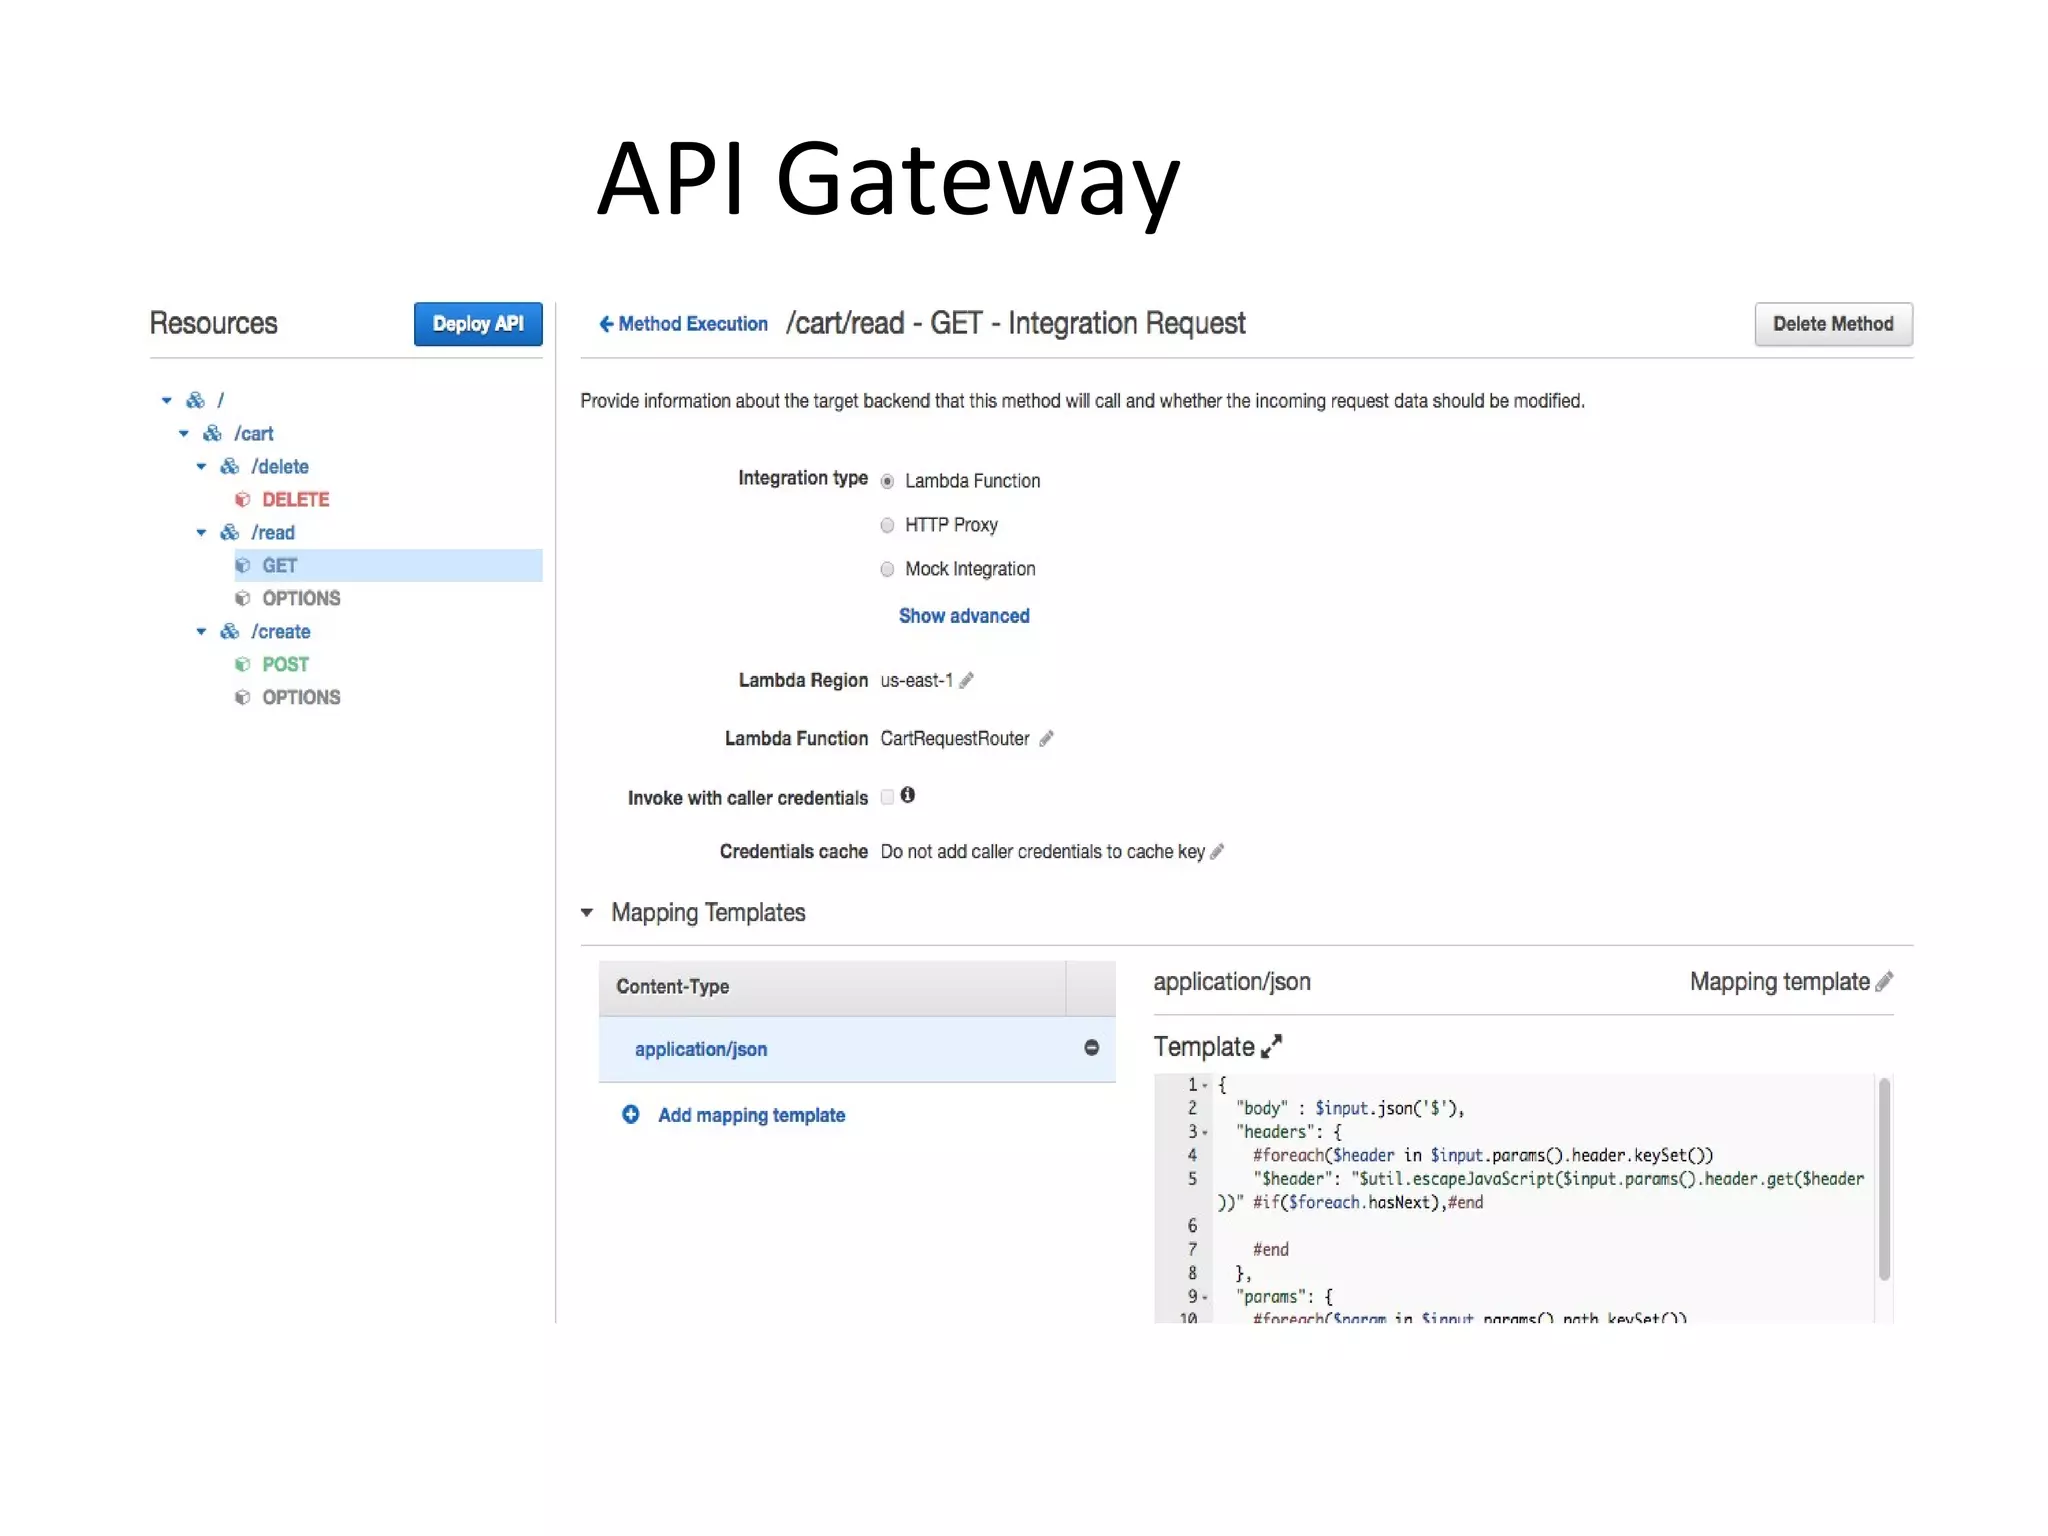Select OPTIONS method under /read
Viewport: 2048px width, 1536px height.
coord(301,598)
